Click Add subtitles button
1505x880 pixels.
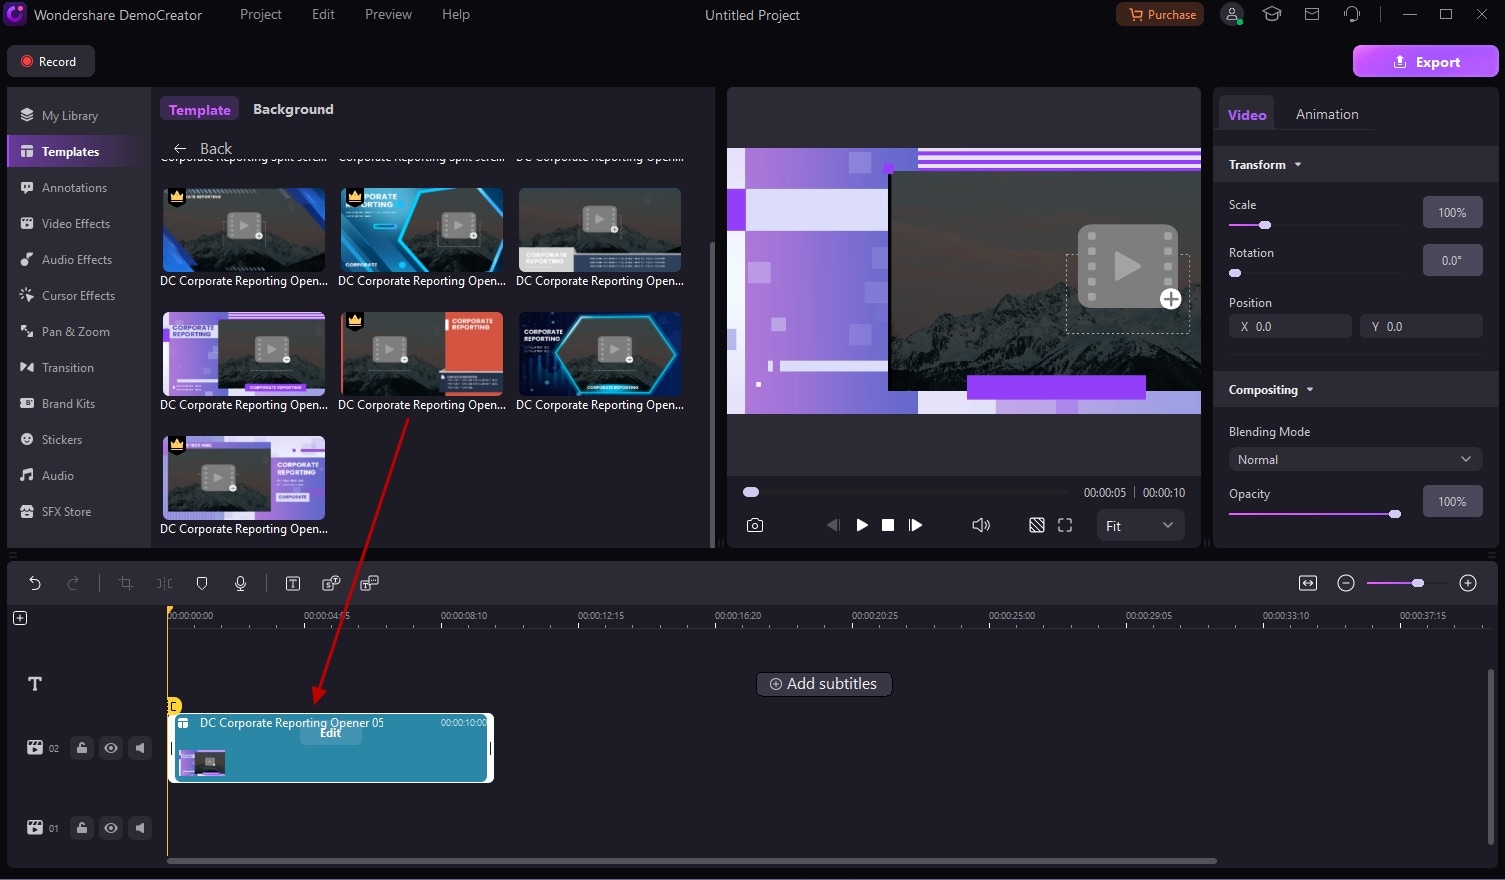point(824,684)
